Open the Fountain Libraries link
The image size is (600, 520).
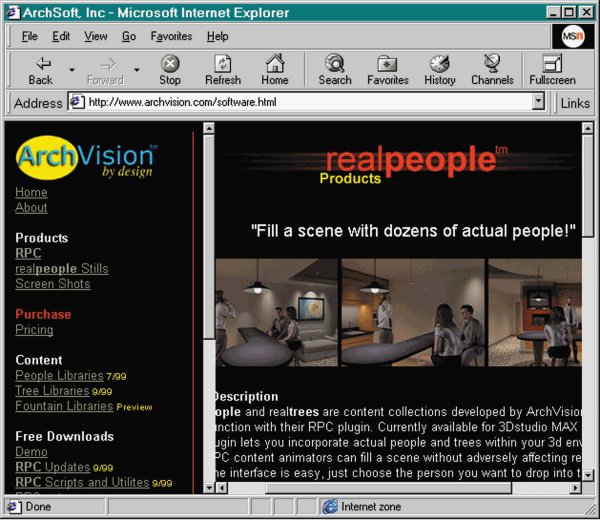(64, 406)
